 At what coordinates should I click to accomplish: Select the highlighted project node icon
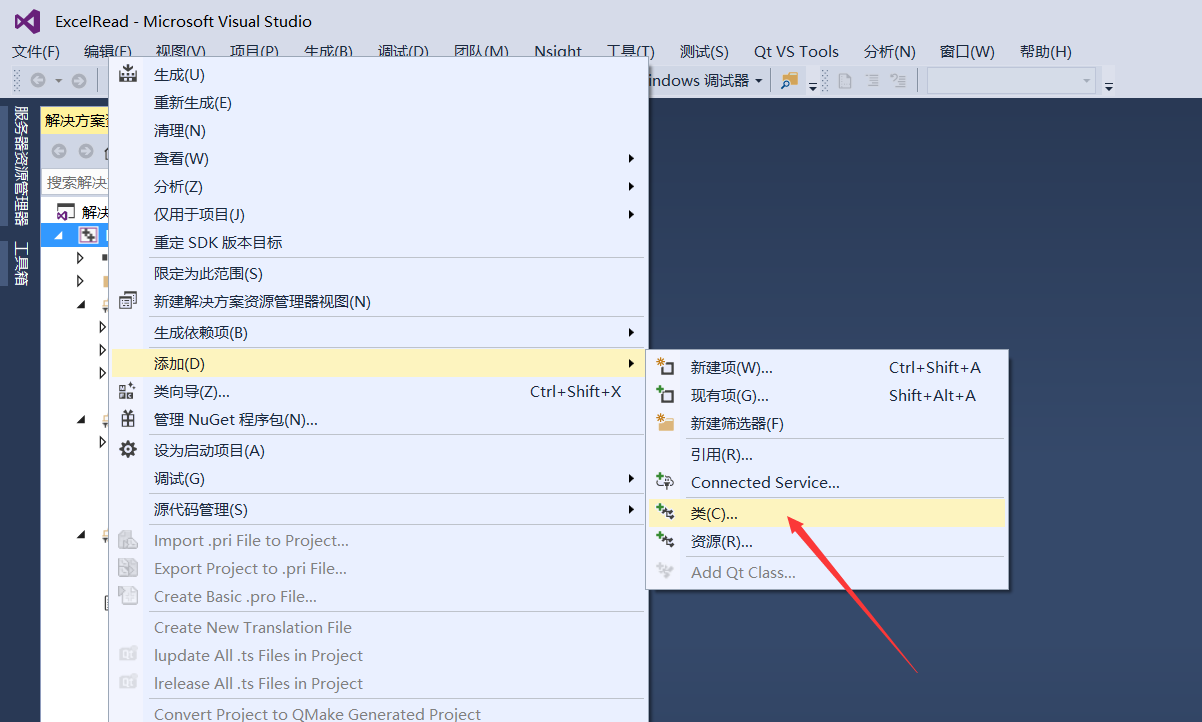pos(89,235)
